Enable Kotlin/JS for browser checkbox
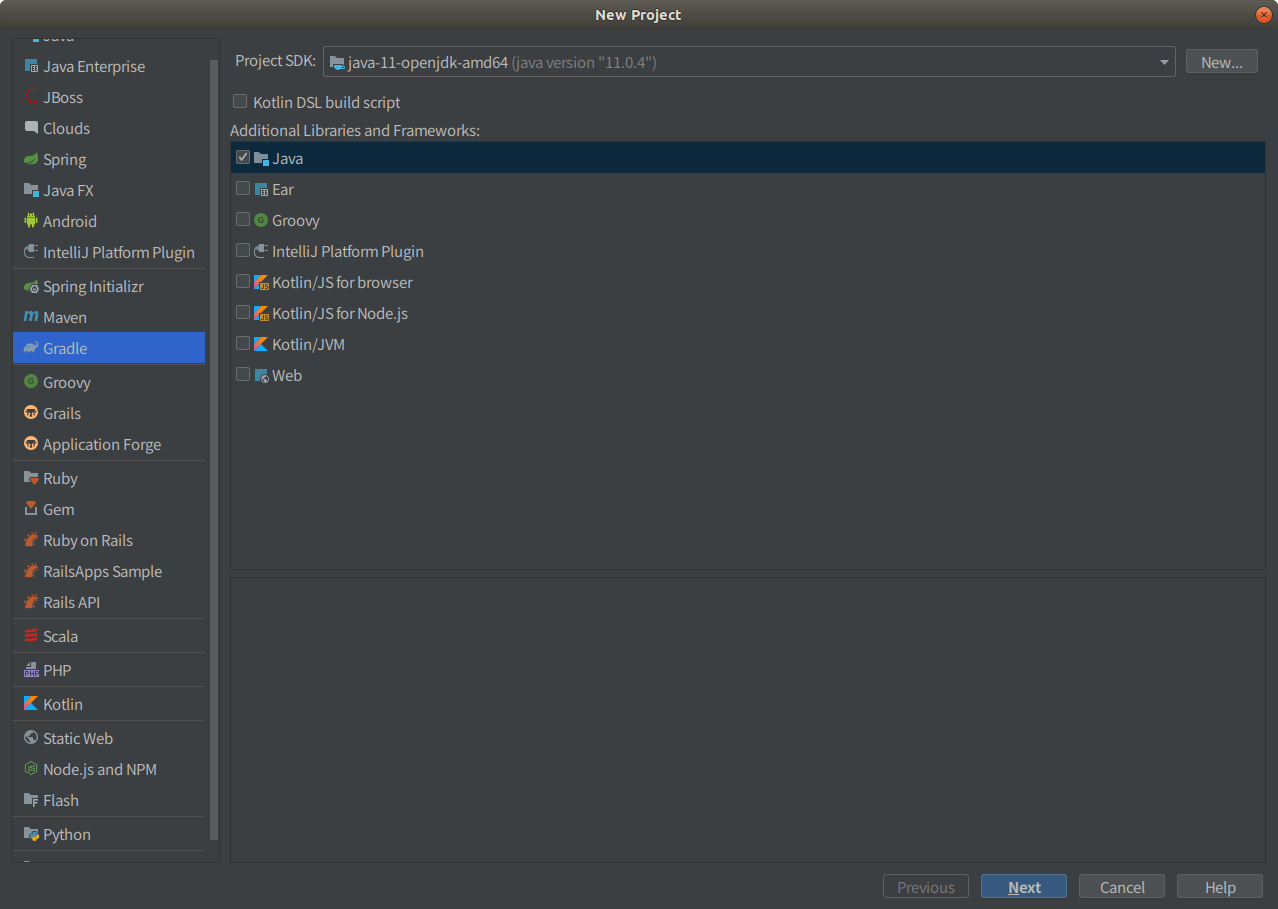This screenshot has height=909, width=1278. point(243,282)
